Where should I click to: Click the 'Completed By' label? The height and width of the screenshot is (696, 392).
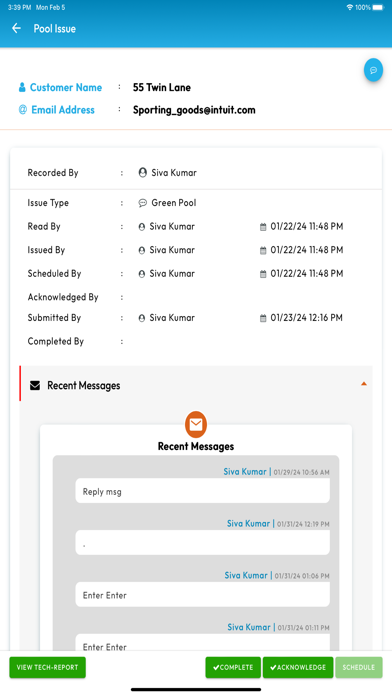(55, 341)
